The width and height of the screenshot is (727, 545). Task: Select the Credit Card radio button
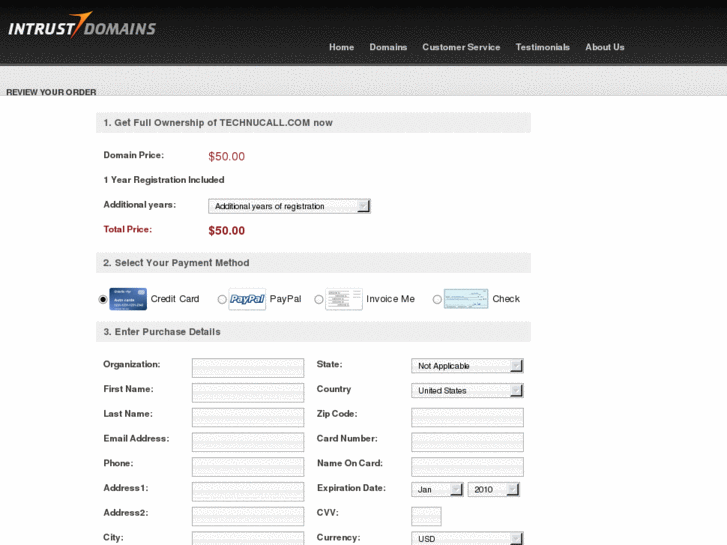pyautogui.click(x=103, y=299)
